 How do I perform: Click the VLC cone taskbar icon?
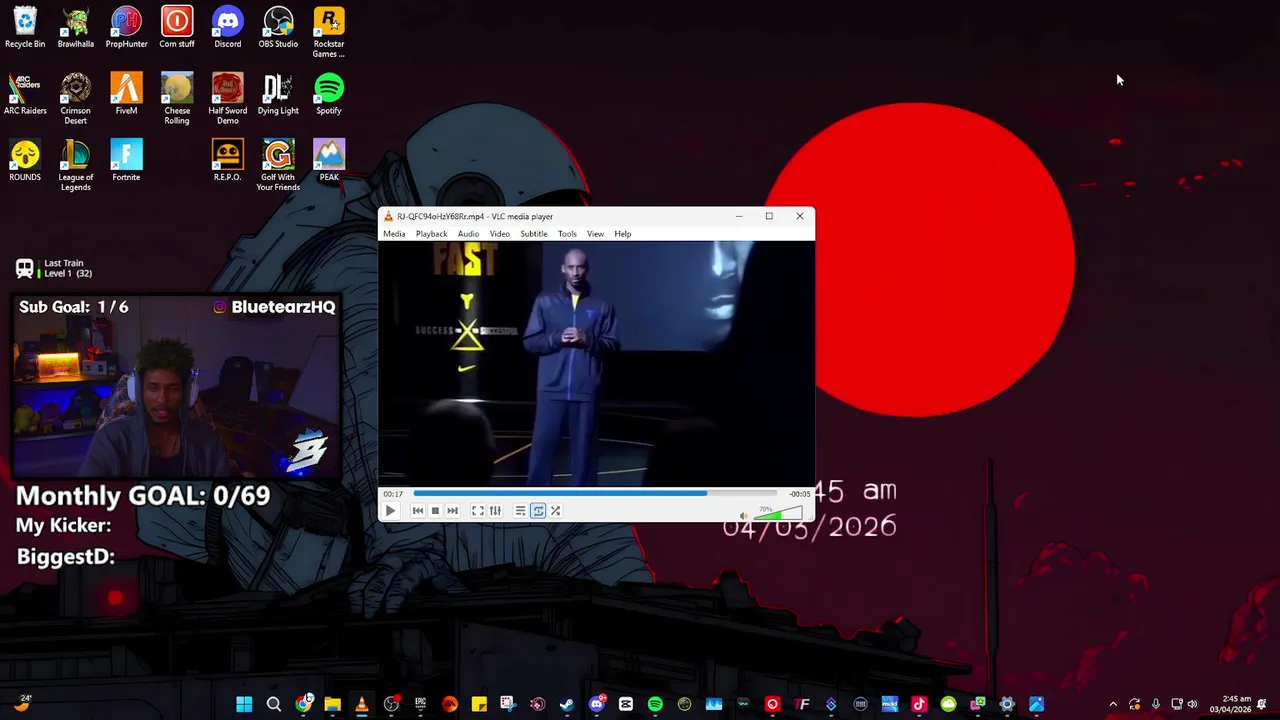pyautogui.click(x=361, y=705)
